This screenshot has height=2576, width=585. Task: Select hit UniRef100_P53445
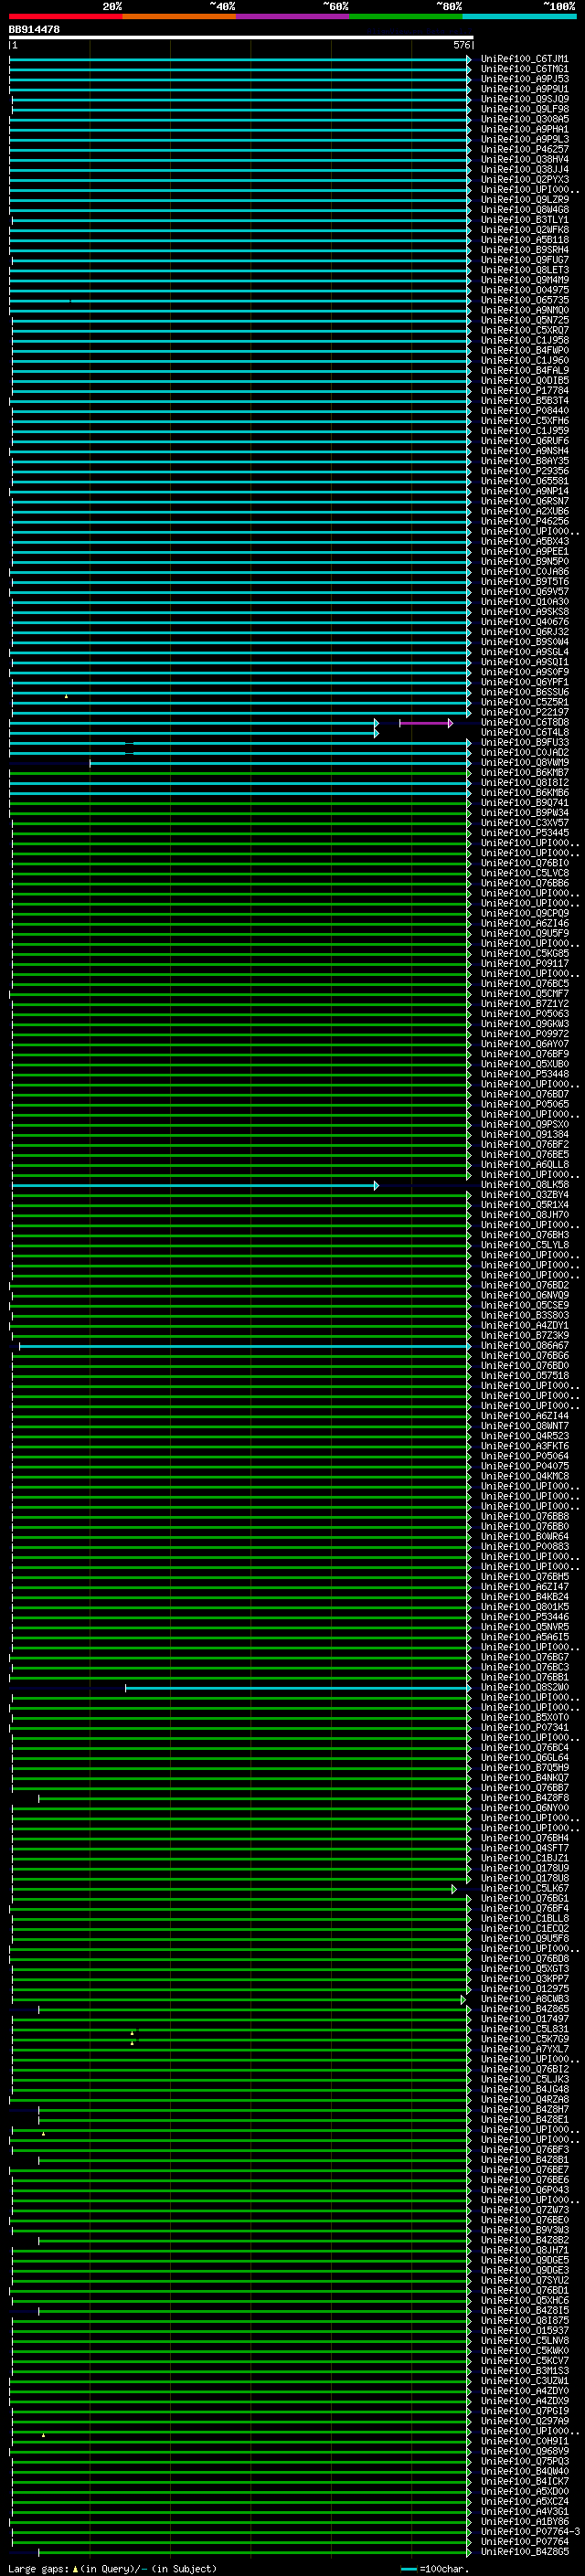click(525, 832)
